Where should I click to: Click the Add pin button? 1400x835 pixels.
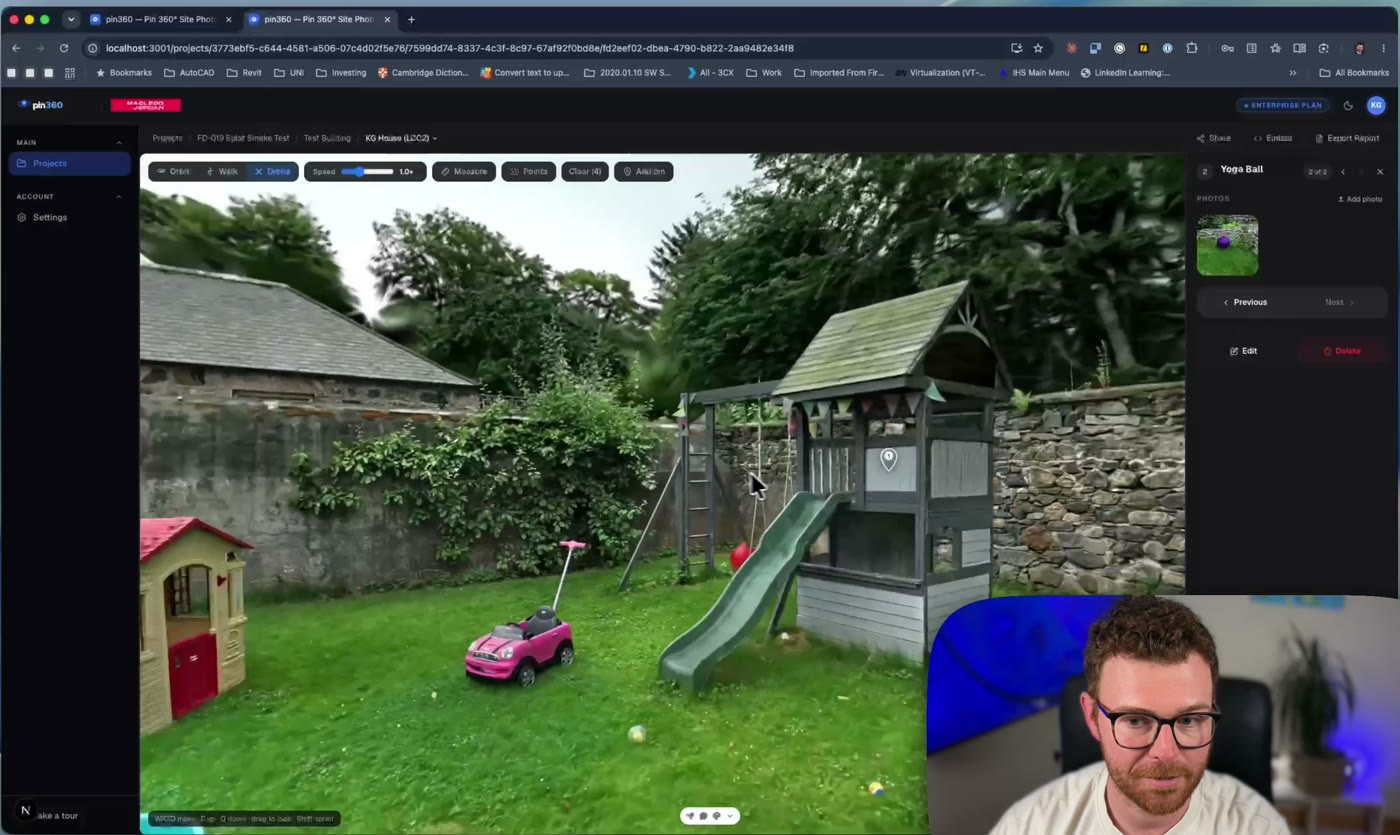[644, 171]
